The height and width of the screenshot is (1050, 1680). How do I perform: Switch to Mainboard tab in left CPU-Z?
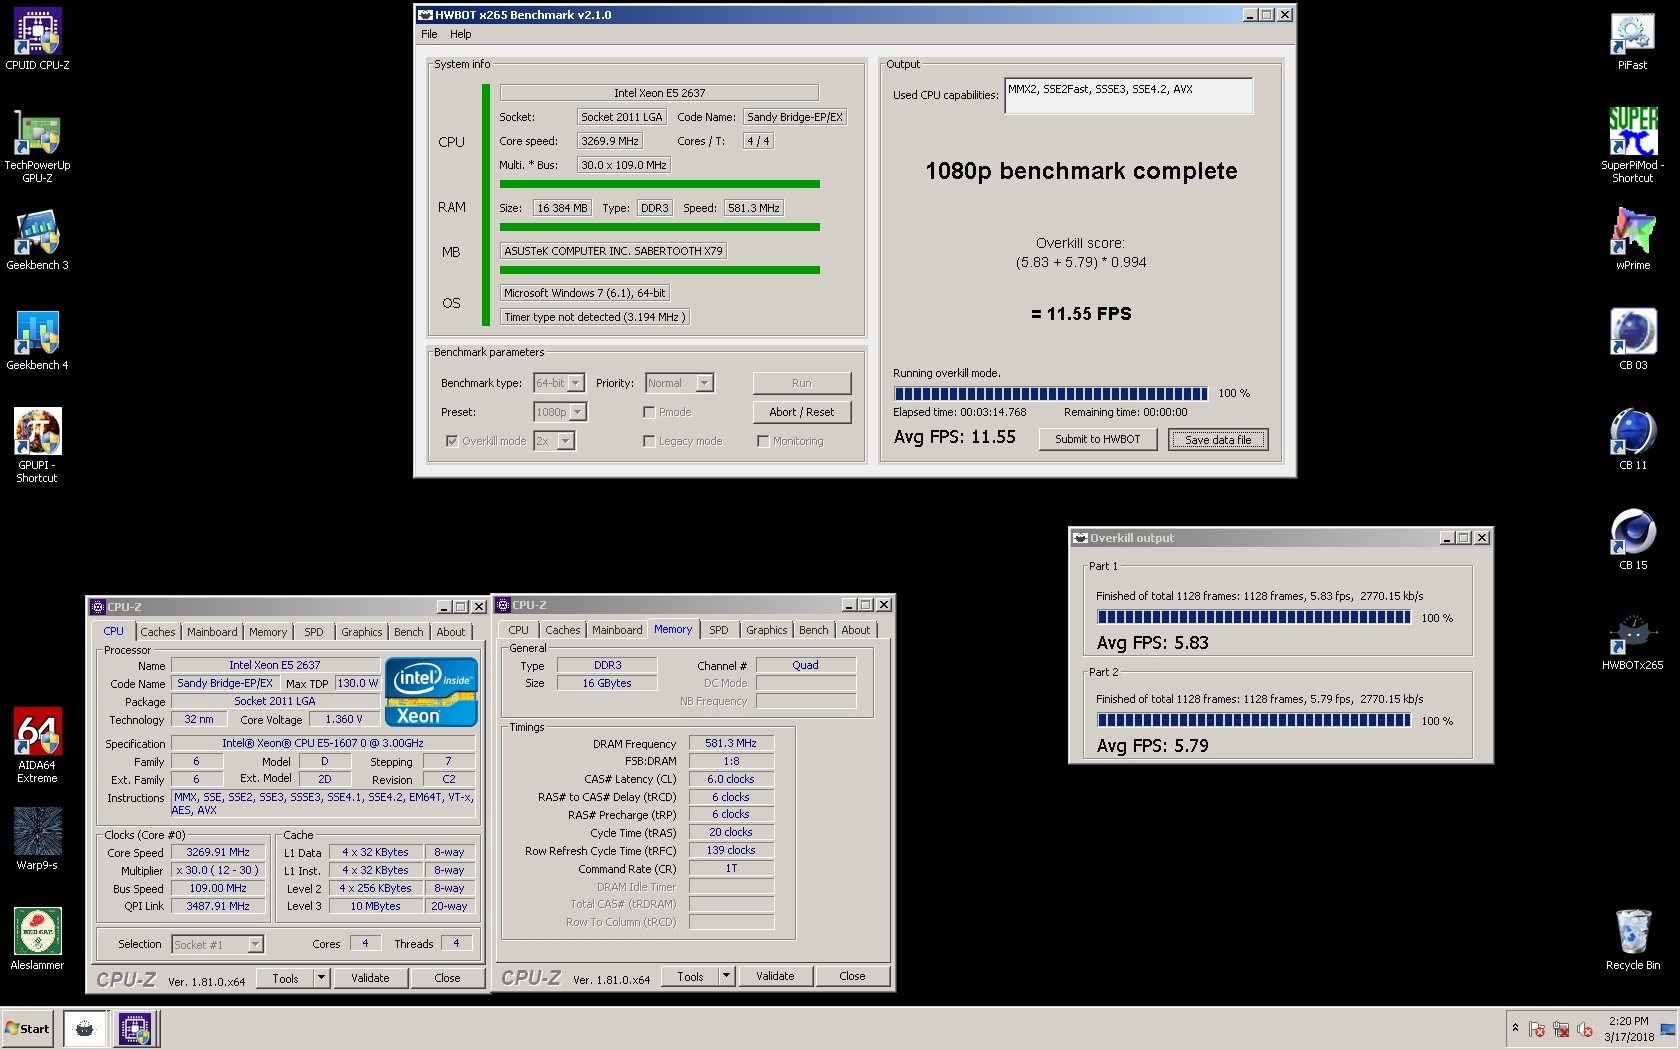pyautogui.click(x=212, y=632)
